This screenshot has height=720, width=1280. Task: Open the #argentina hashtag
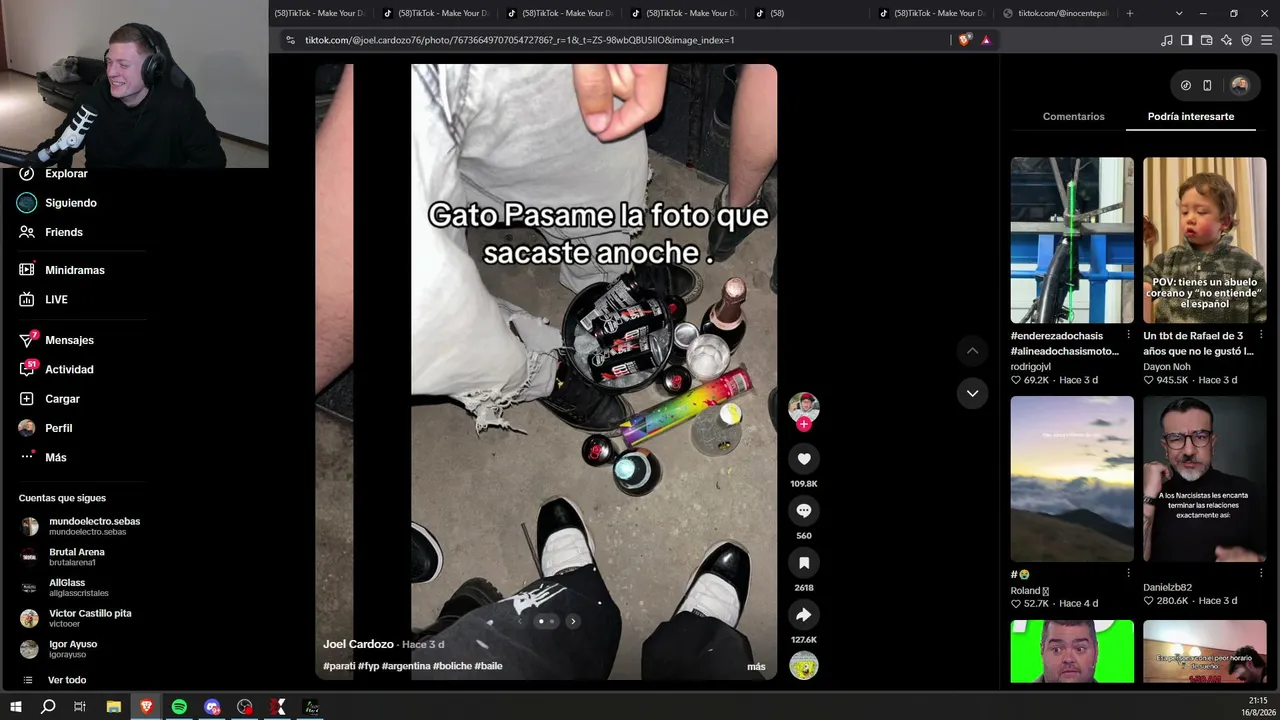[406, 666]
